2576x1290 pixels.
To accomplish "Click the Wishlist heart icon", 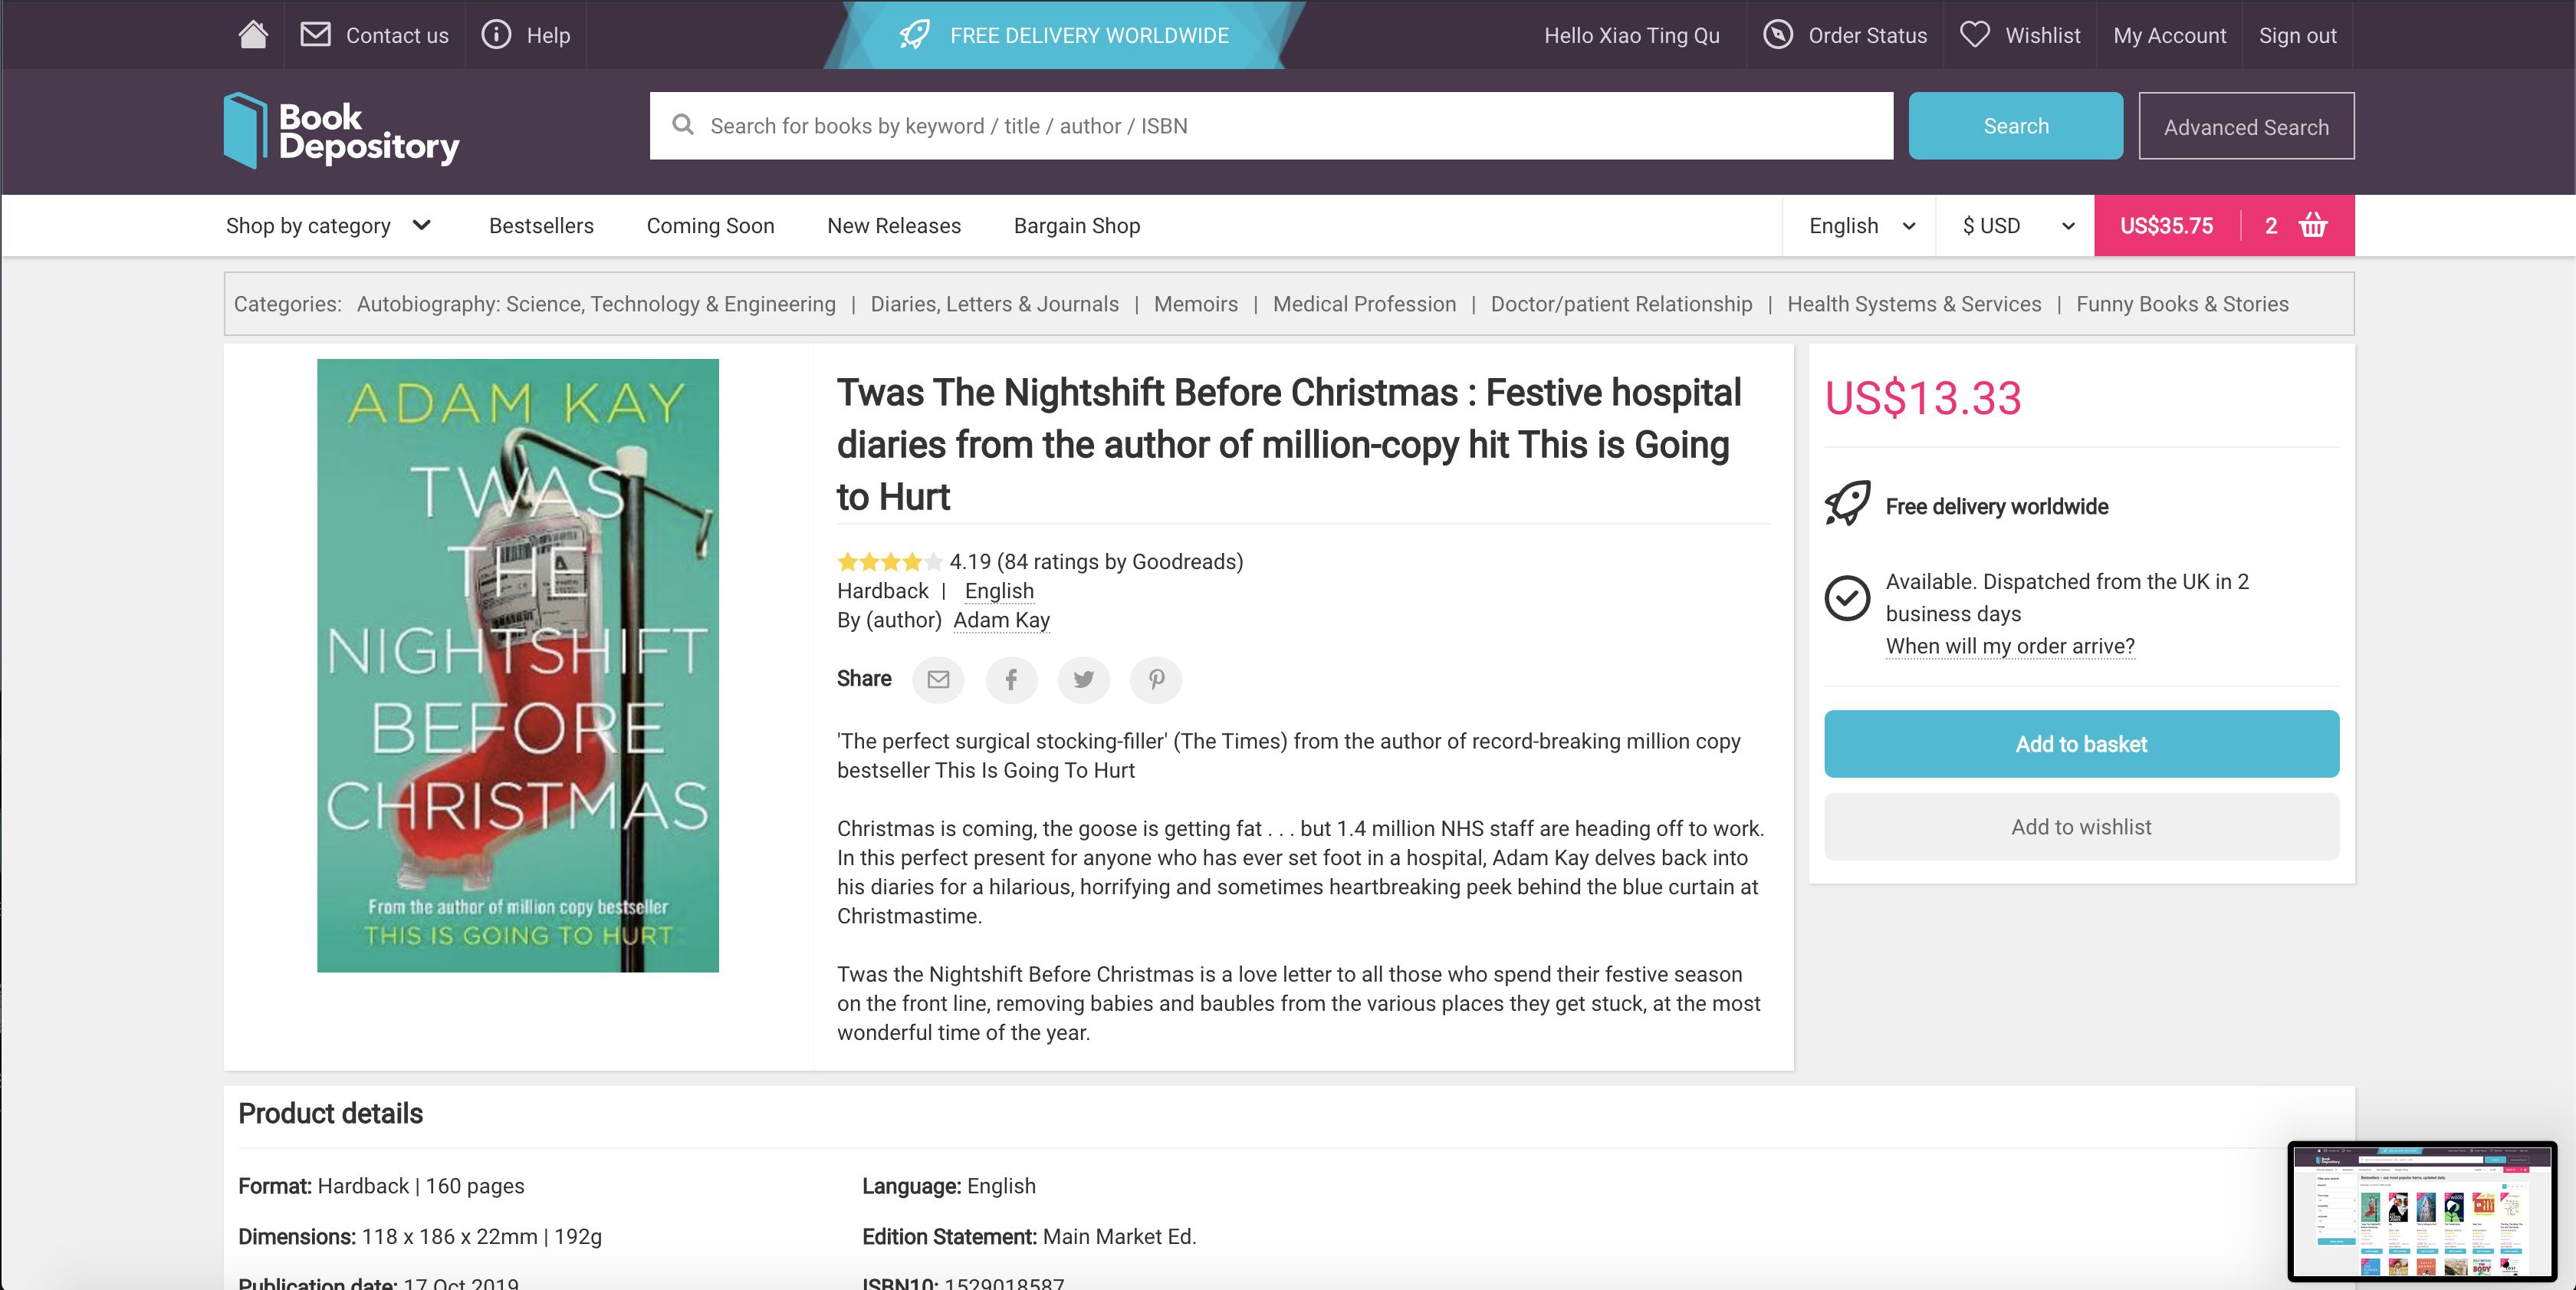I will click(1974, 35).
